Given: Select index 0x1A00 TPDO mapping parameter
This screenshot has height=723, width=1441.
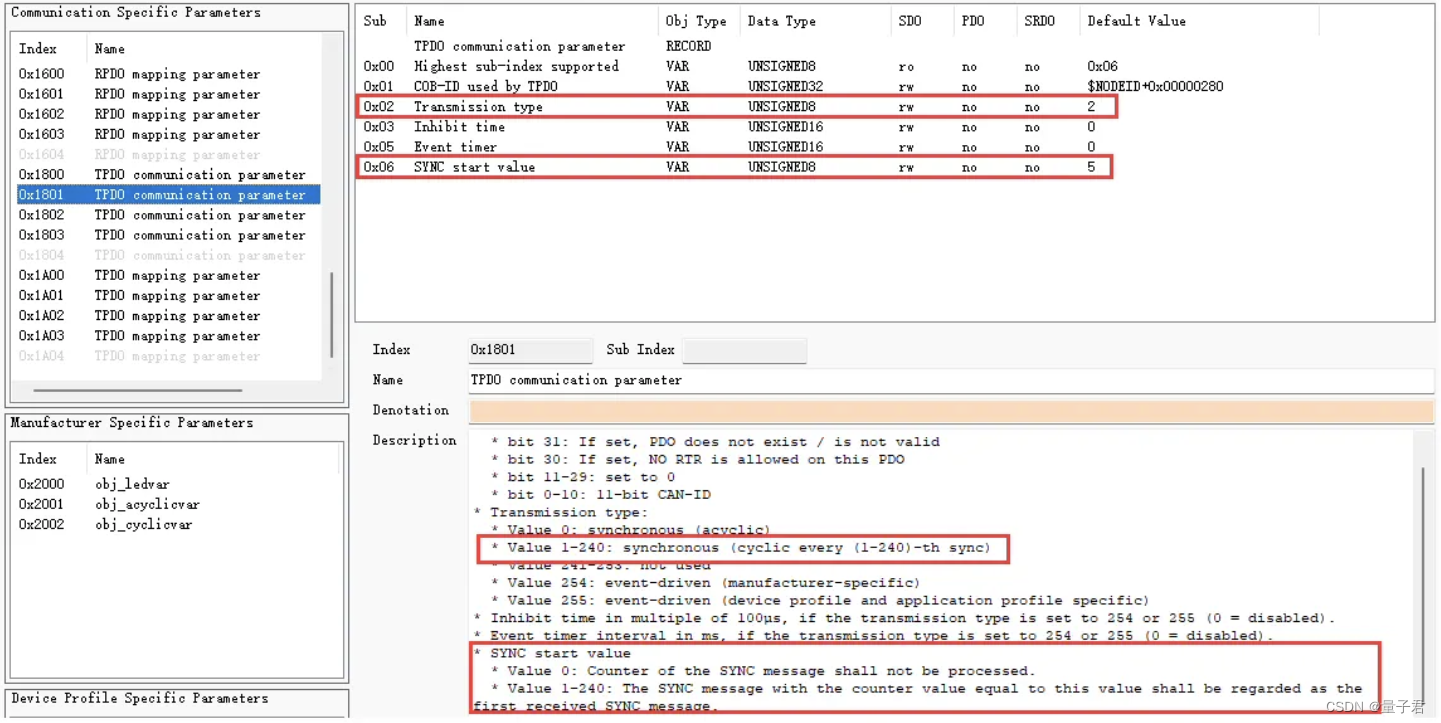Looking at the screenshot, I should click(x=168, y=275).
